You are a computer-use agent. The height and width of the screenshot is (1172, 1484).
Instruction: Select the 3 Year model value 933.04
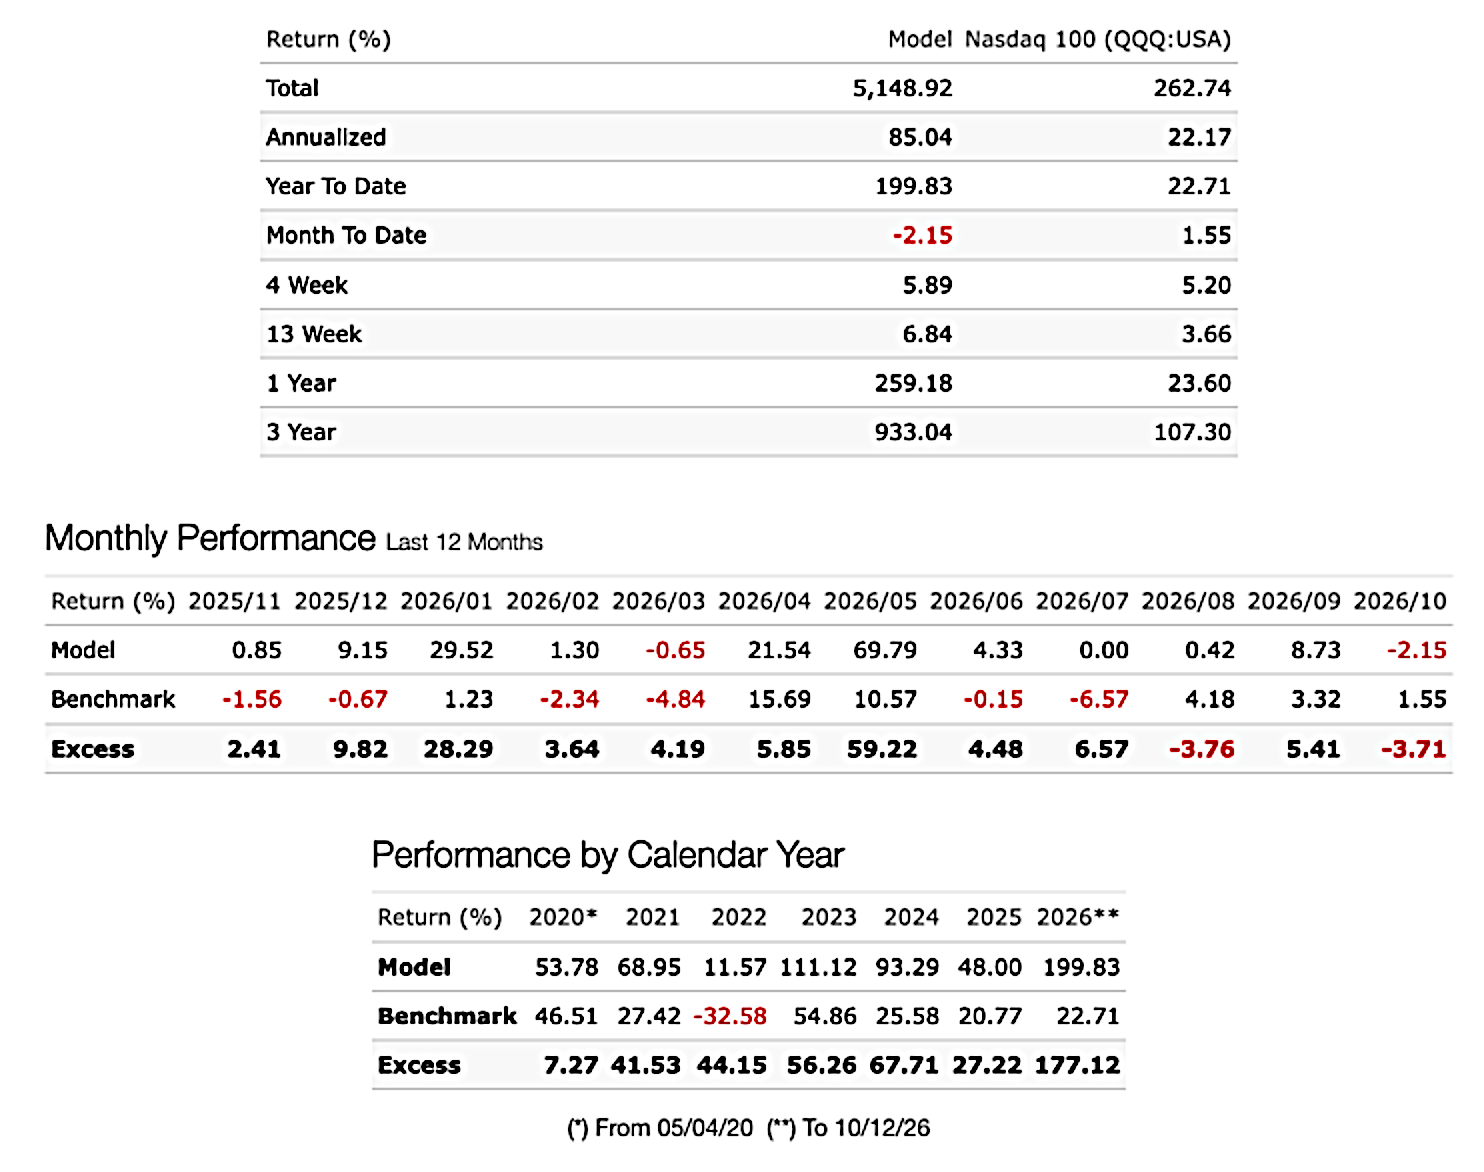pyautogui.click(x=913, y=432)
